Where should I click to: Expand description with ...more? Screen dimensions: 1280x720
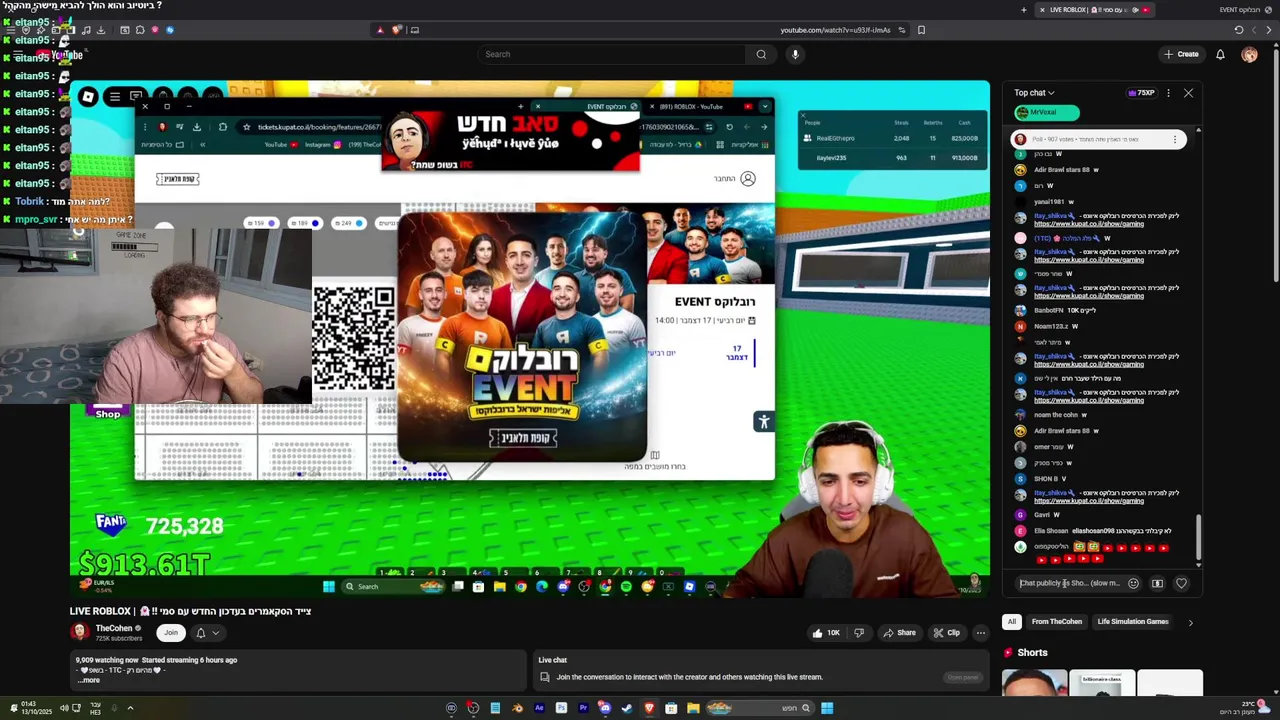[88, 680]
